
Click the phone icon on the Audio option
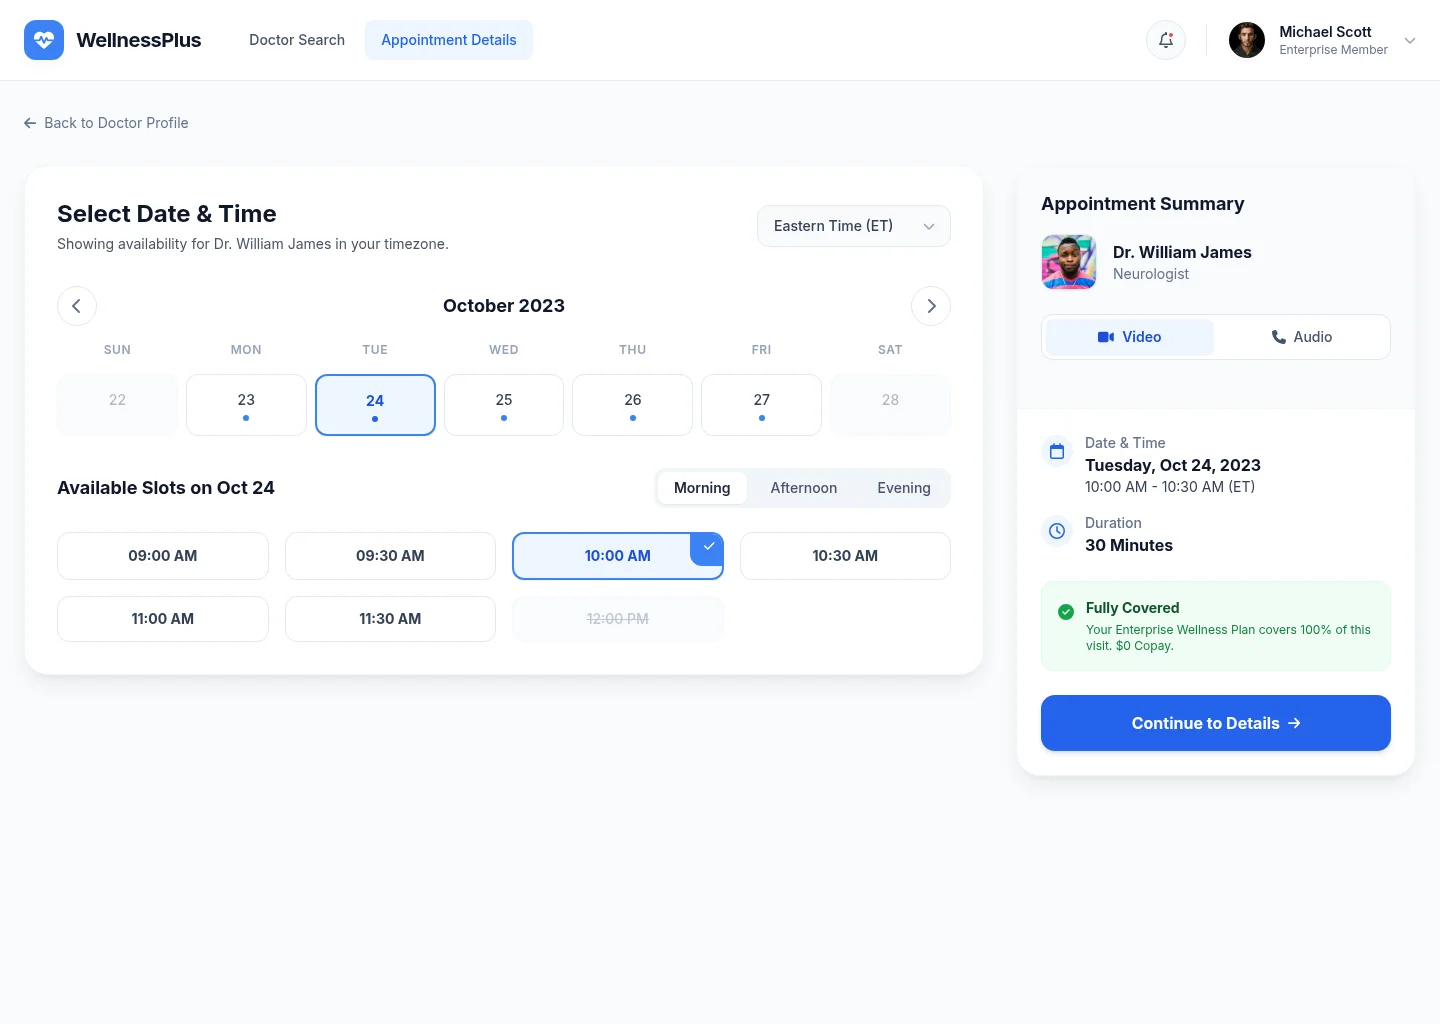coord(1279,337)
